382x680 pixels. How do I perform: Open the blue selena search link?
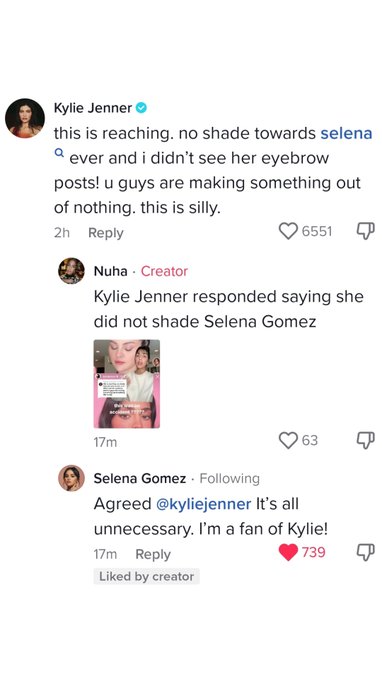[x=346, y=133]
